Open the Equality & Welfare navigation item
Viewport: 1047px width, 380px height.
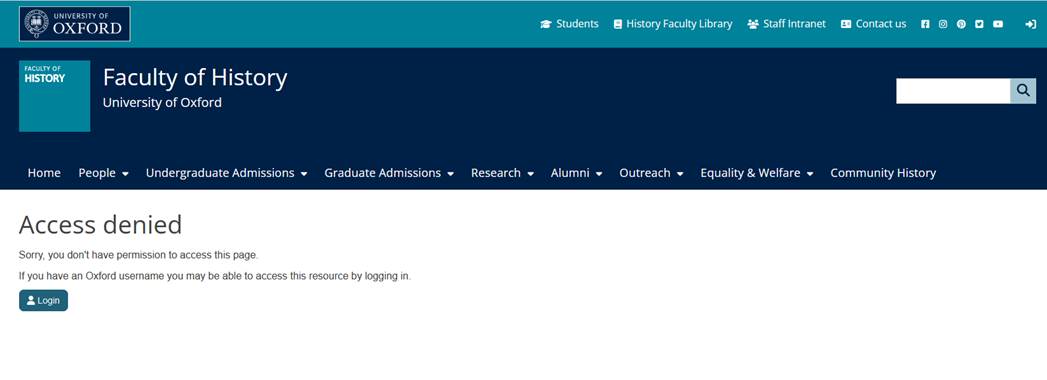coord(751,173)
